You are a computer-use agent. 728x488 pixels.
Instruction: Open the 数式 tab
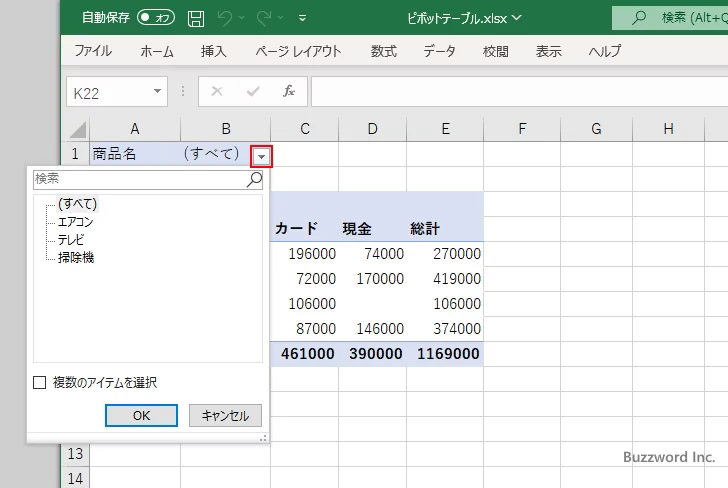[x=384, y=51]
